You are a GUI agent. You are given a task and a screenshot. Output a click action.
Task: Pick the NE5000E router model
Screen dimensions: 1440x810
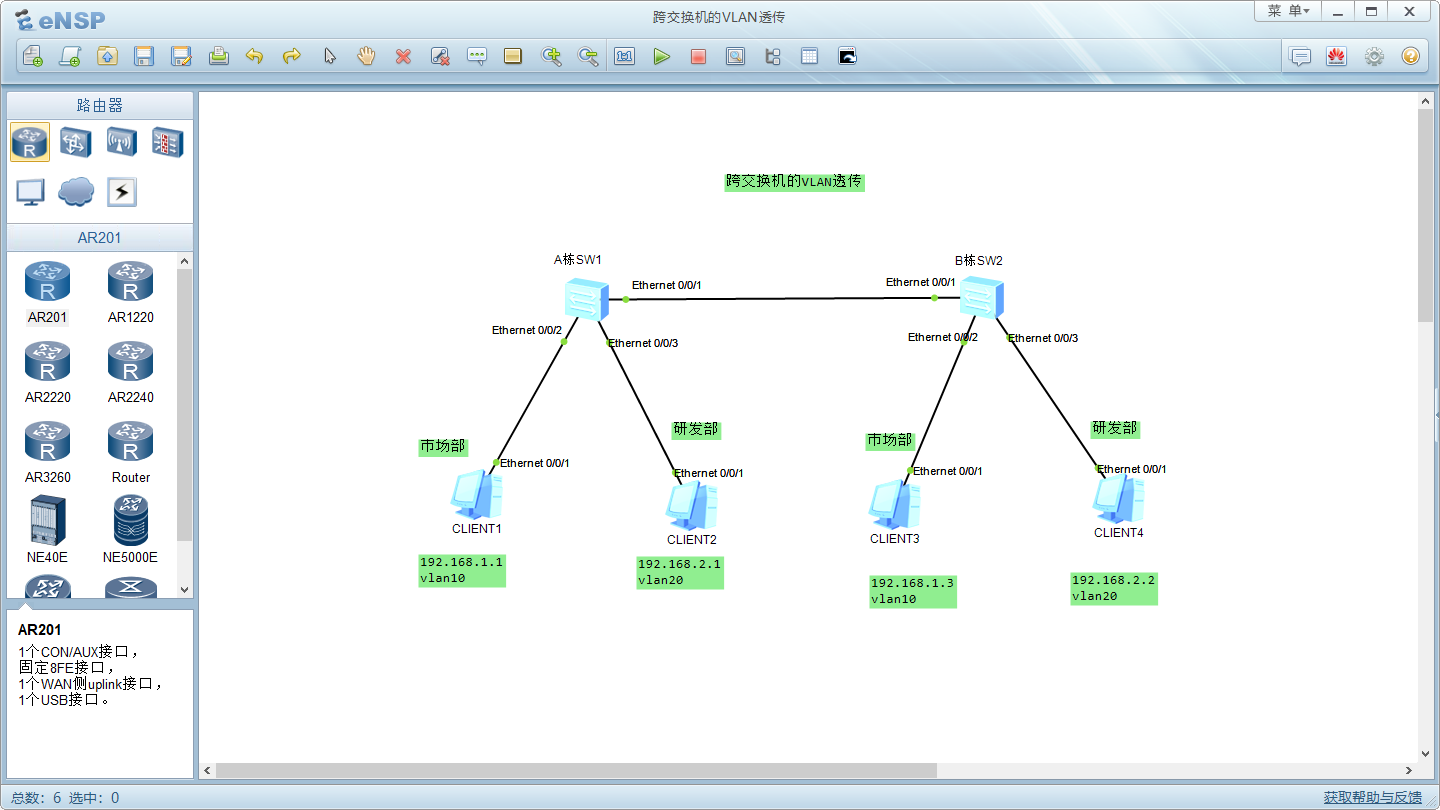(131, 530)
